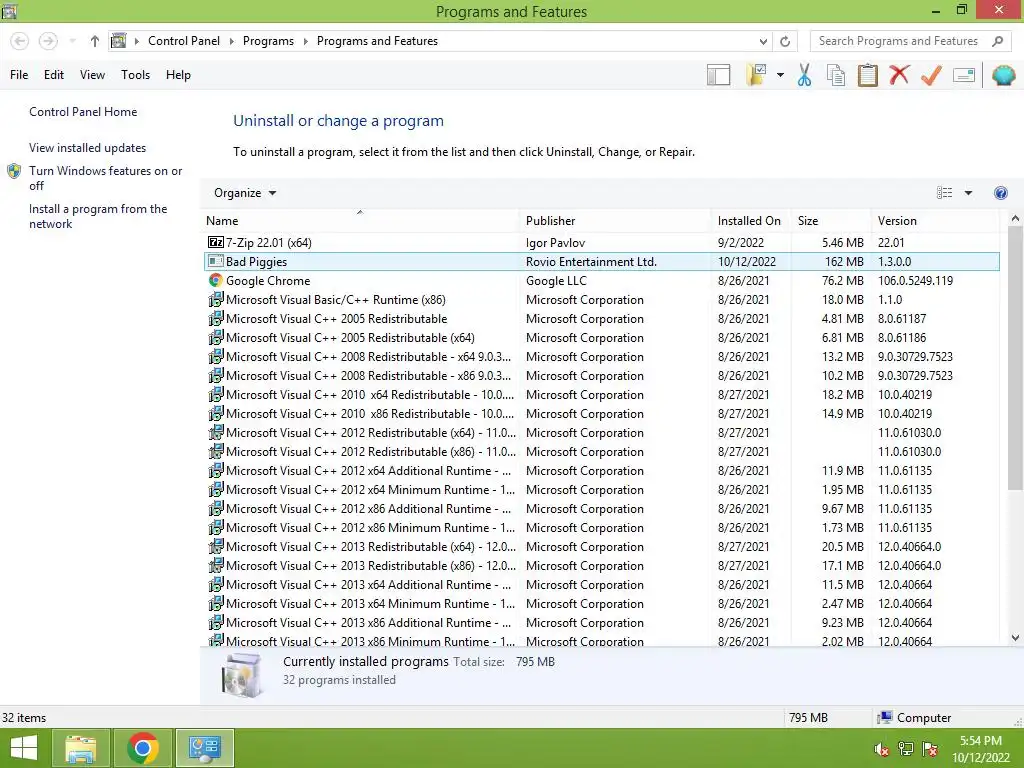This screenshot has width=1024, height=768.
Task: Select Microsoft Visual C++ 2005 Redistributable (x64)
Action: 601,338
